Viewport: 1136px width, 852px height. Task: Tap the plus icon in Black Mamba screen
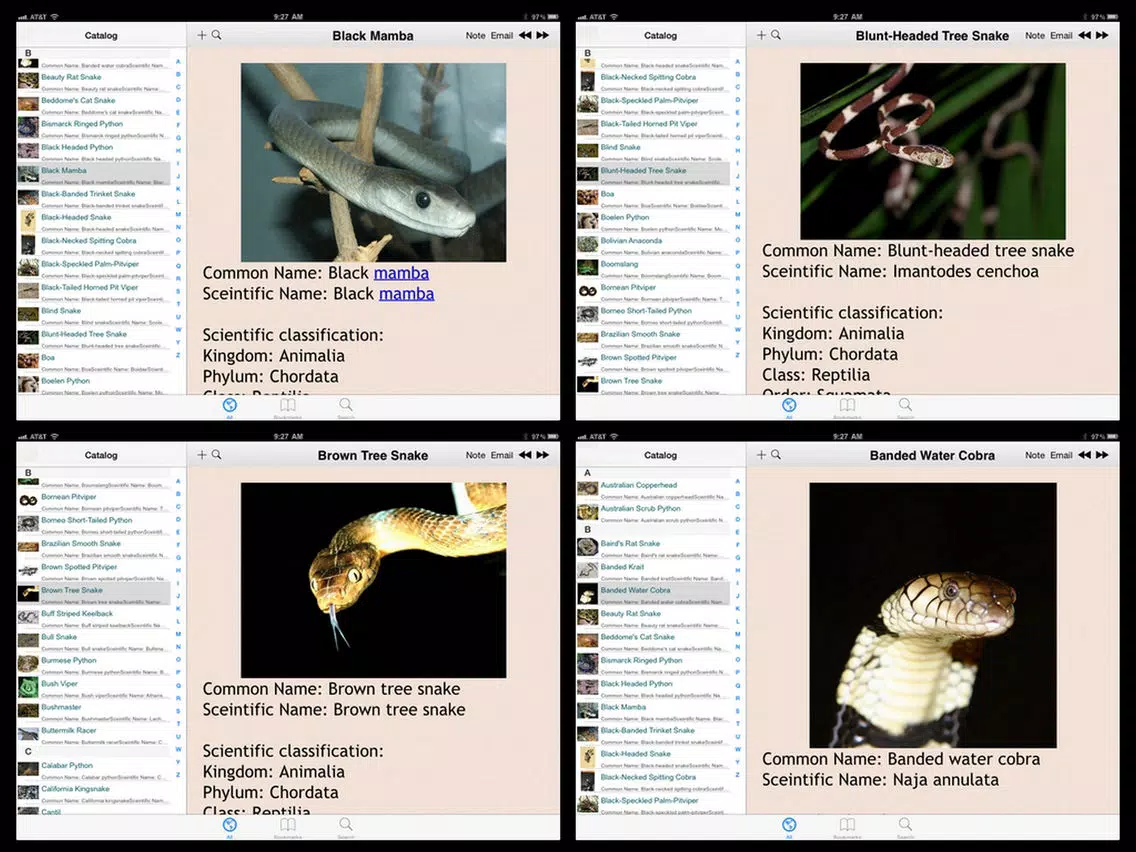tap(202, 35)
